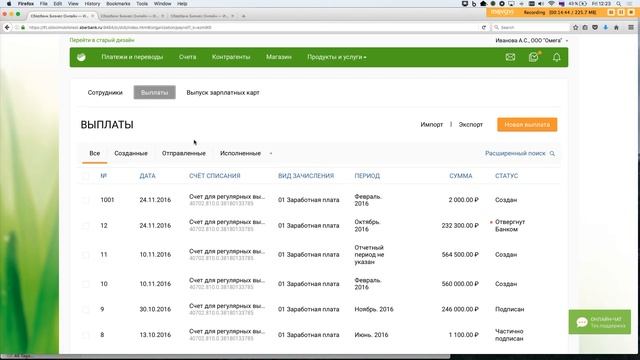The height and width of the screenshot is (360, 640).
Task: Expand the Продукты и услуги dropdown
Action: tap(337, 57)
